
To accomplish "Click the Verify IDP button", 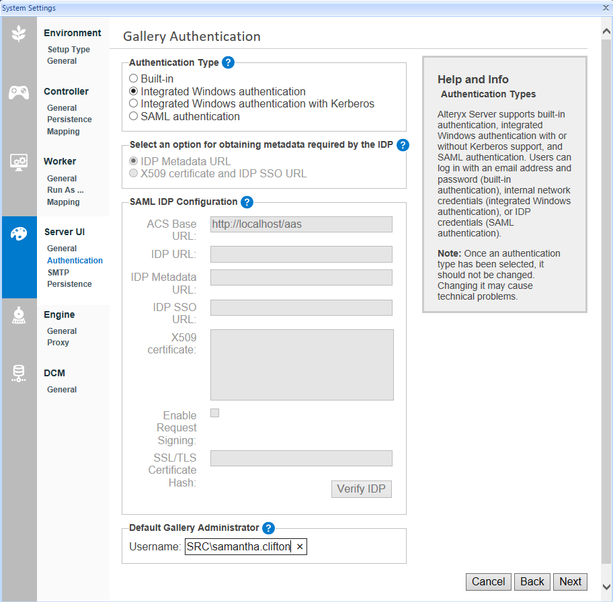I will pyautogui.click(x=361, y=489).
